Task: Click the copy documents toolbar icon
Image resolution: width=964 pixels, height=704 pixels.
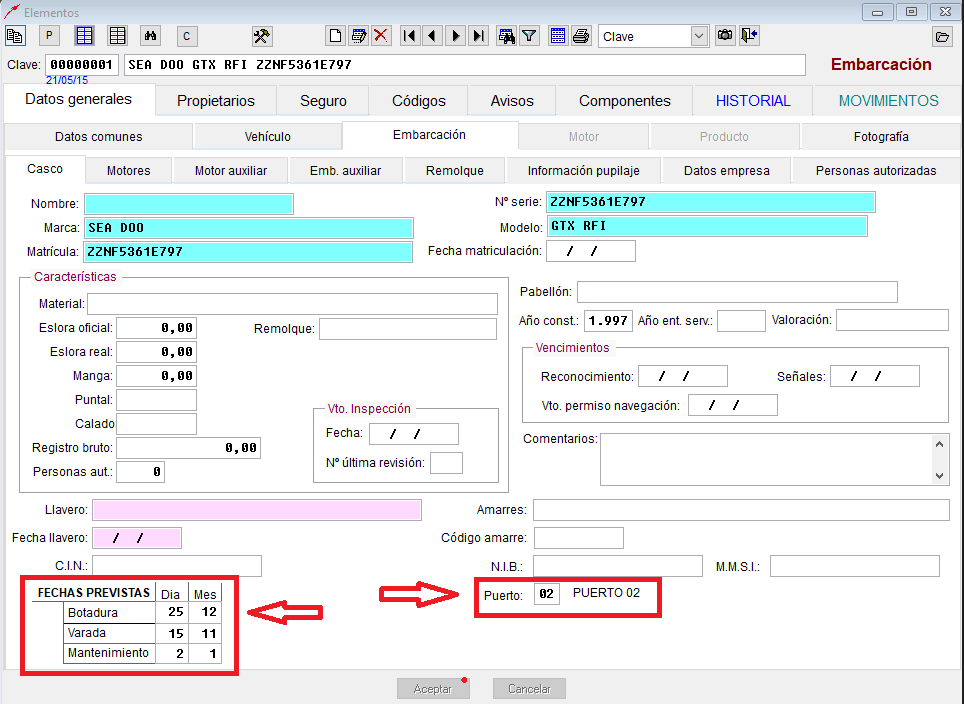Action: point(15,36)
